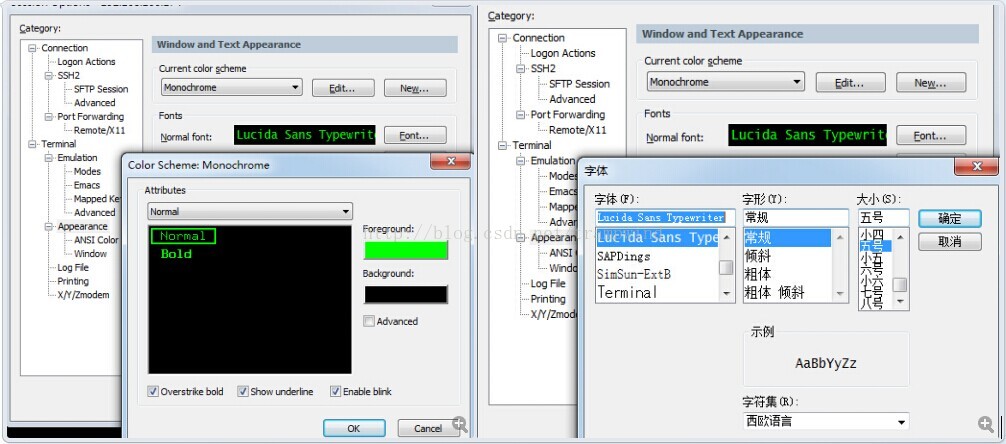Enable the Advanced checkbox in Color Scheme
1006x444 pixels.
coord(369,321)
